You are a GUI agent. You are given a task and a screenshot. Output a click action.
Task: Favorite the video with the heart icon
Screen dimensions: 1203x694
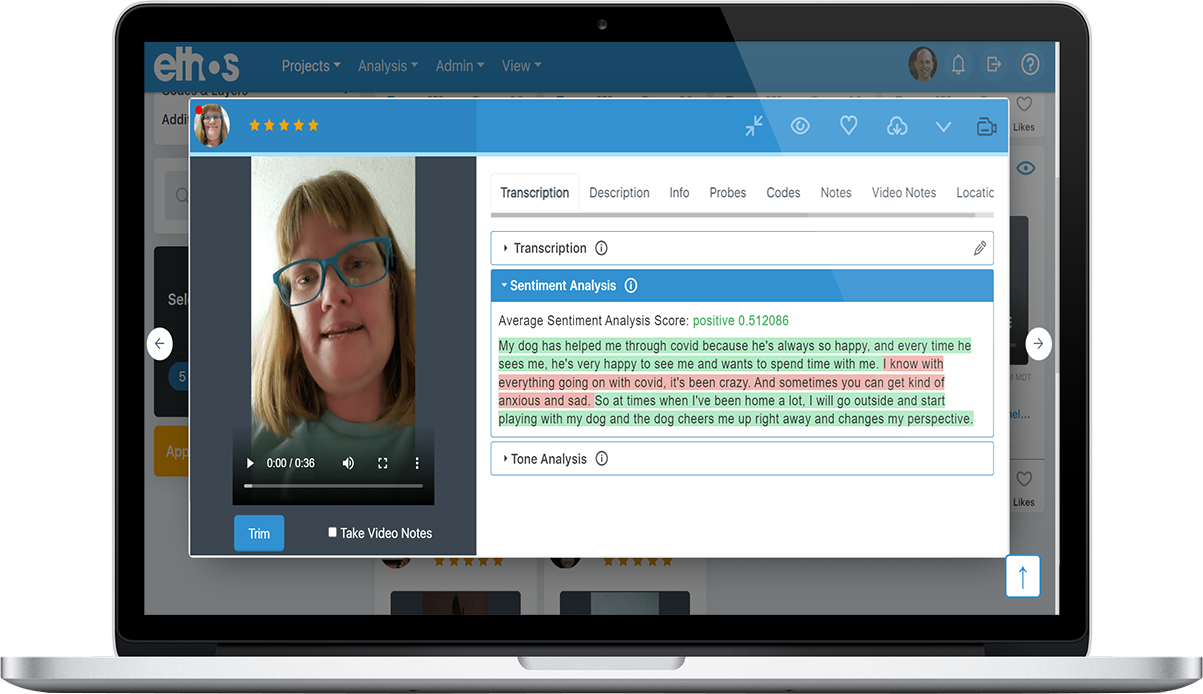pos(848,126)
